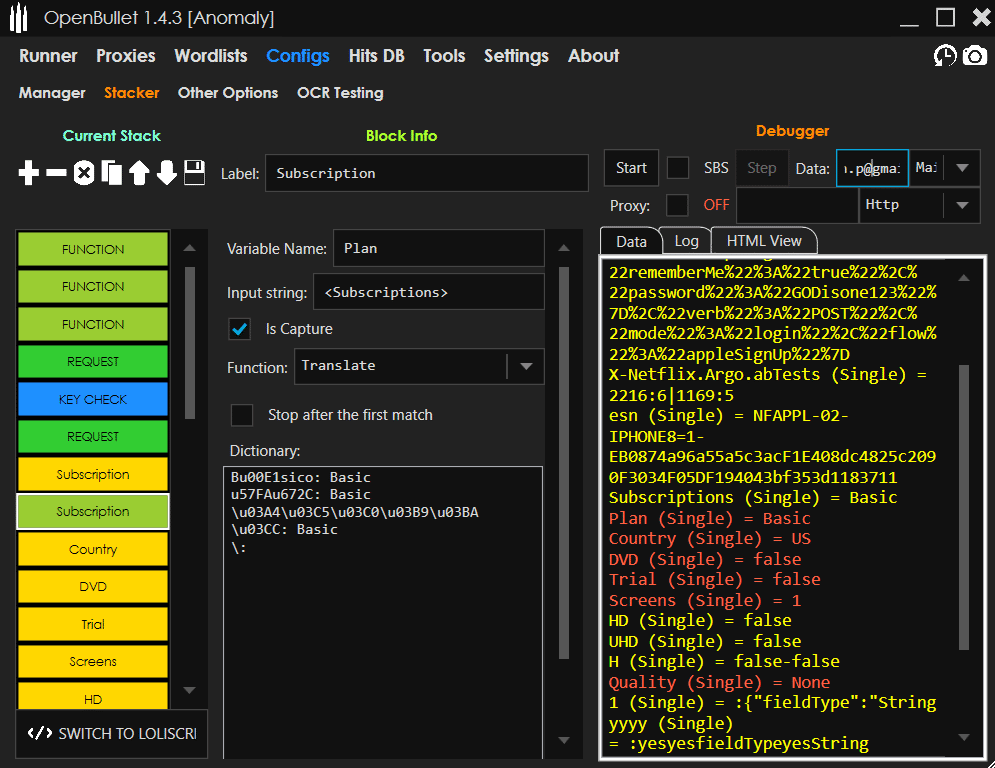Image resolution: width=995 pixels, height=768 pixels.
Task: Move the Subscription block up with arrow icon
Action: click(x=139, y=173)
